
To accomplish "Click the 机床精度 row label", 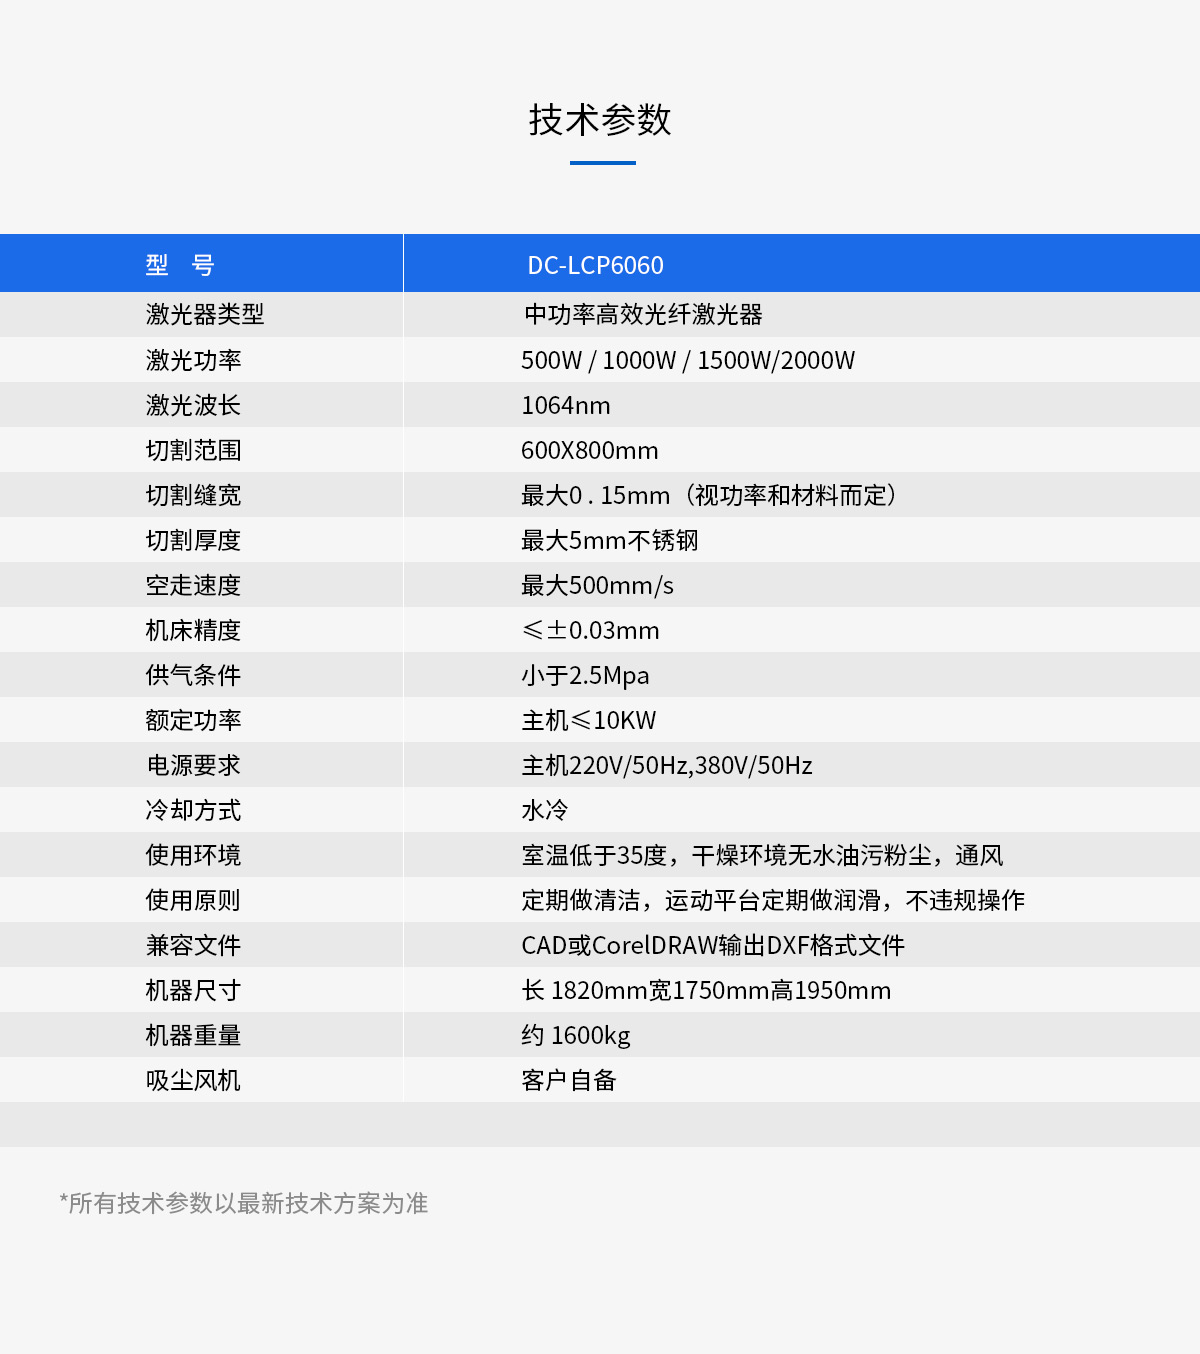I will tap(193, 630).
